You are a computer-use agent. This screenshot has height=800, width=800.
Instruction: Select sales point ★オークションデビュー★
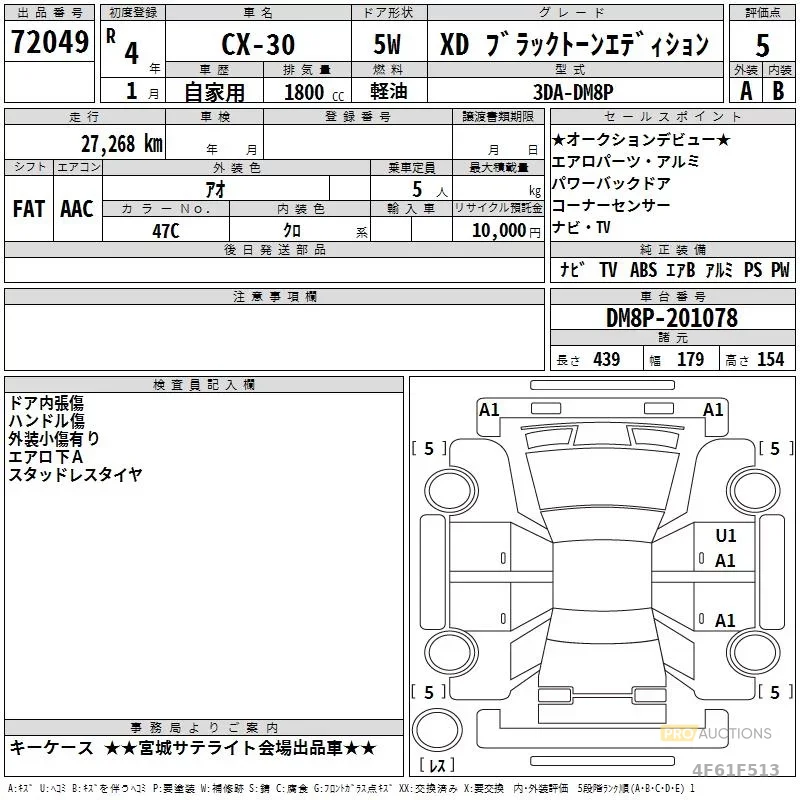tap(641, 139)
